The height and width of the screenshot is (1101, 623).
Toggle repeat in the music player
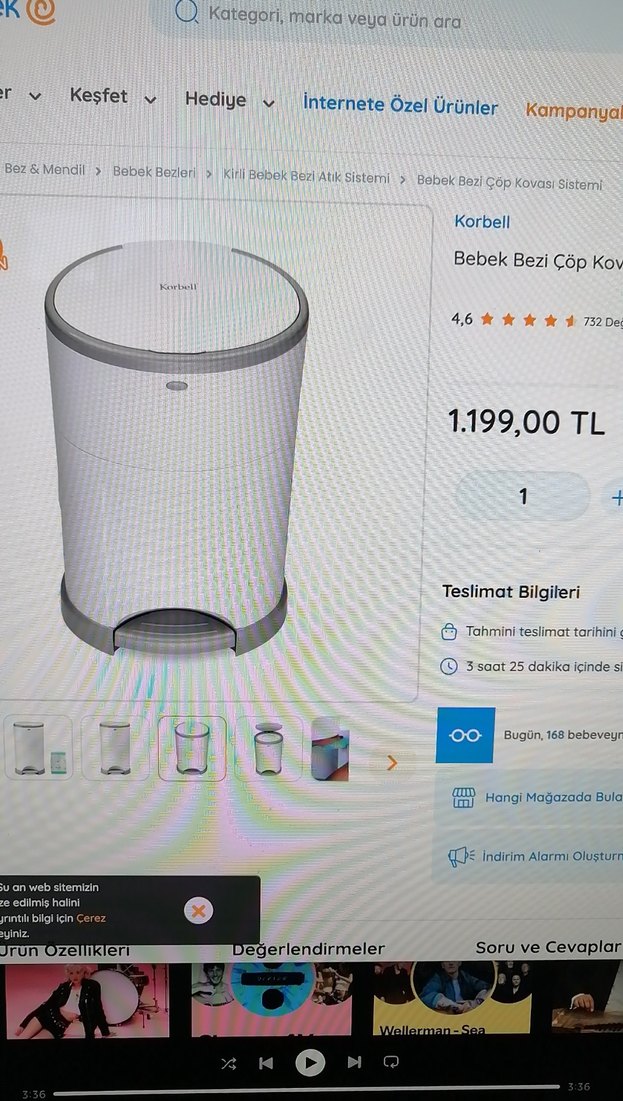[393, 1062]
